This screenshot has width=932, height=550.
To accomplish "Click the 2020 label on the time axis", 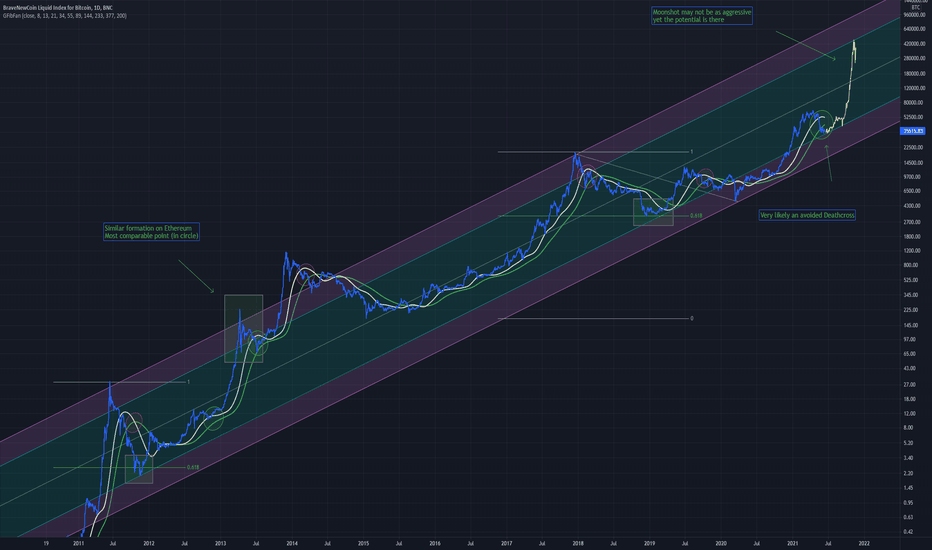I will (x=721, y=543).
